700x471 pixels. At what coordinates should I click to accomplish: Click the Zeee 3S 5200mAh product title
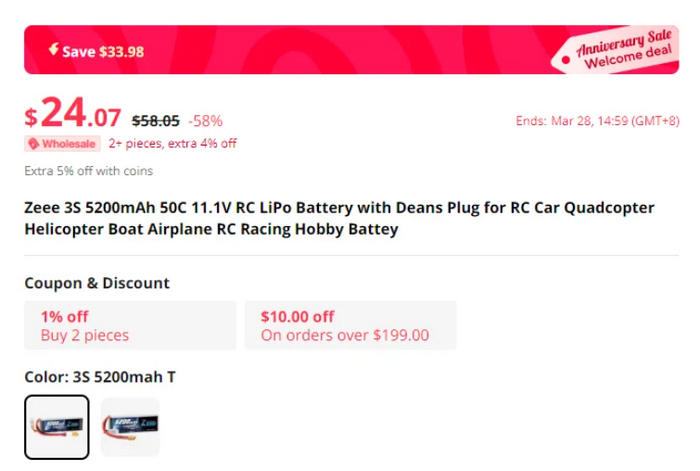[340, 219]
